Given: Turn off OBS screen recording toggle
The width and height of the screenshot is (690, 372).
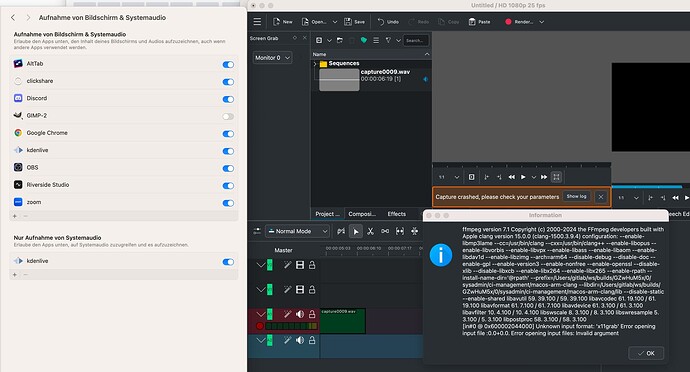Looking at the screenshot, I should click(228, 168).
